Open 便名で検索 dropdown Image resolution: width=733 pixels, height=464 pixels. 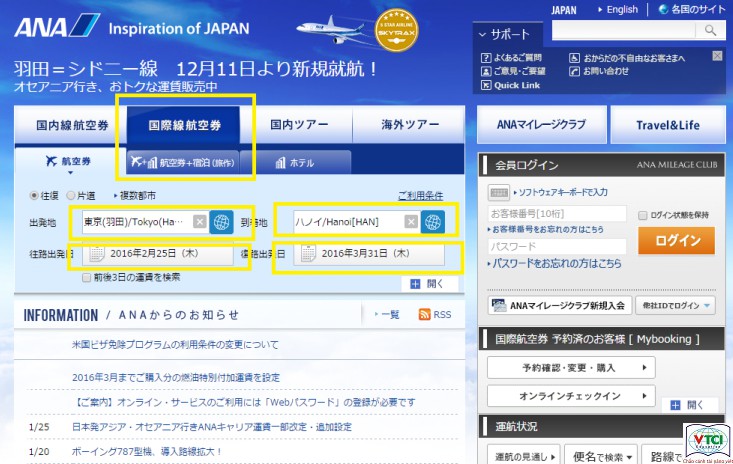pos(601,456)
